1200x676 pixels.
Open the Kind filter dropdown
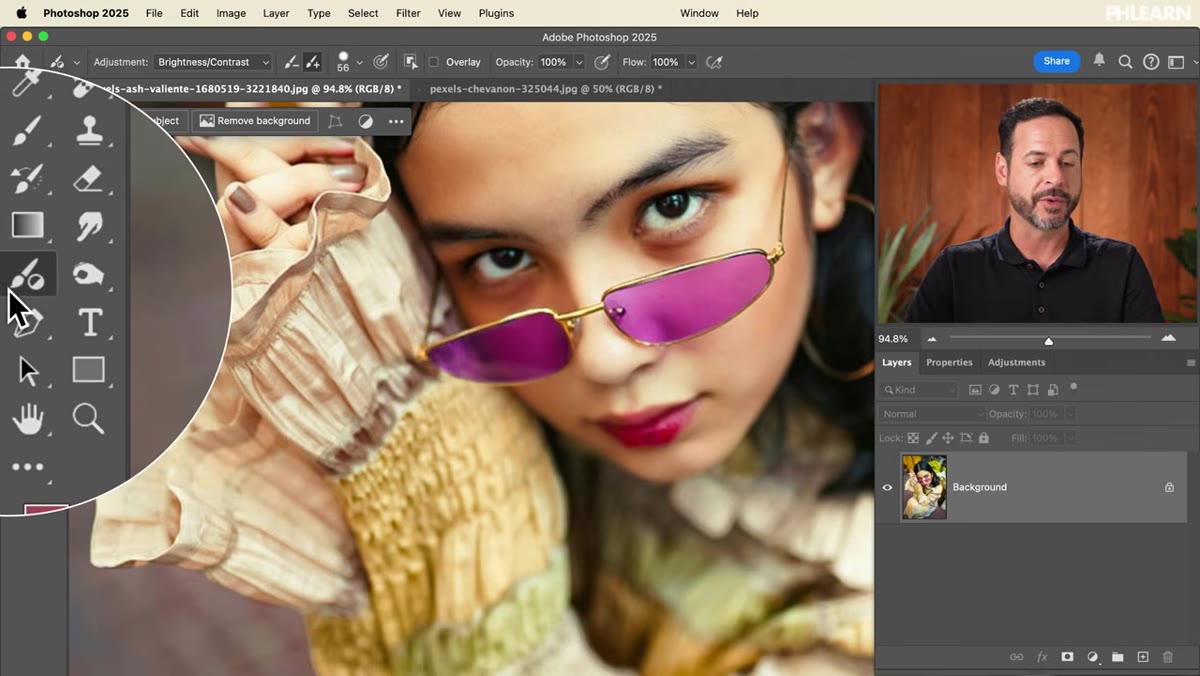pyautogui.click(x=918, y=390)
